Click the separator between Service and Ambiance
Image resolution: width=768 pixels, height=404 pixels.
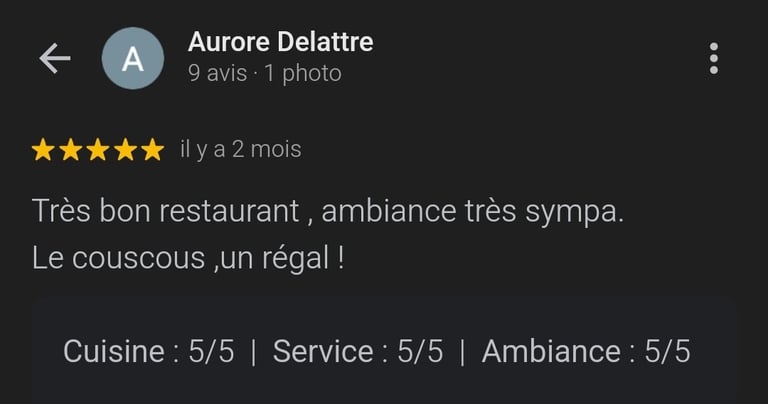pos(462,353)
